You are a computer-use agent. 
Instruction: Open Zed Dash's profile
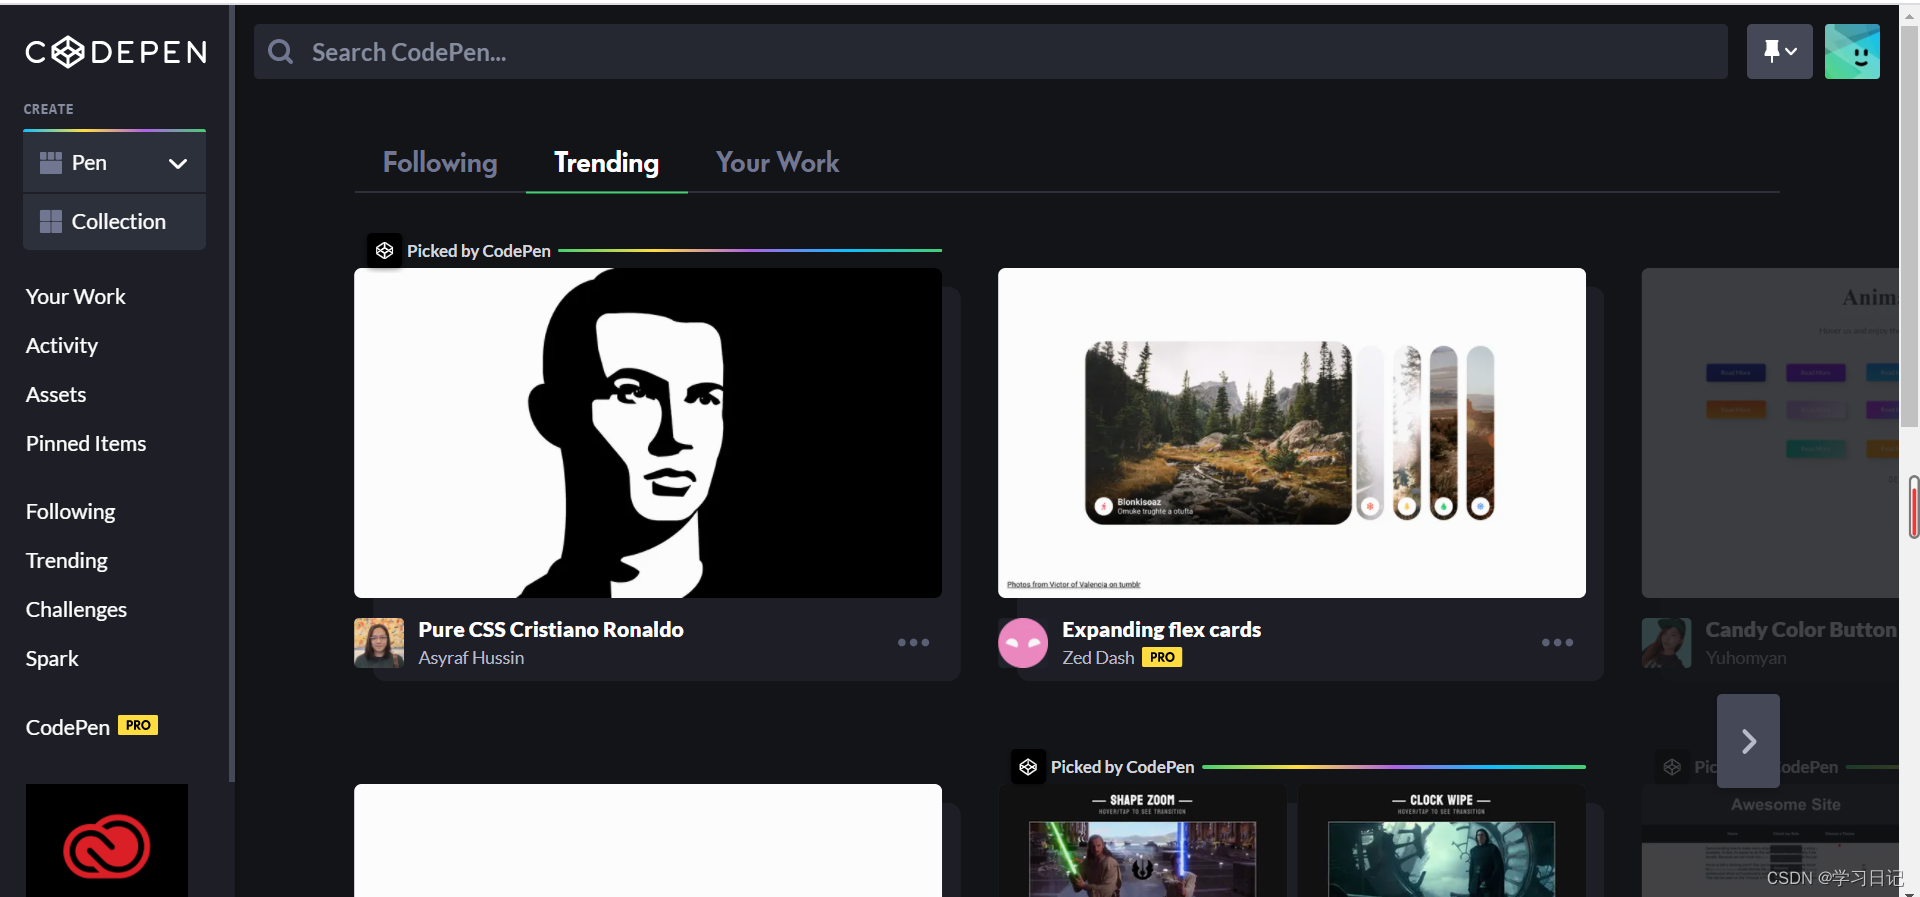1098,658
